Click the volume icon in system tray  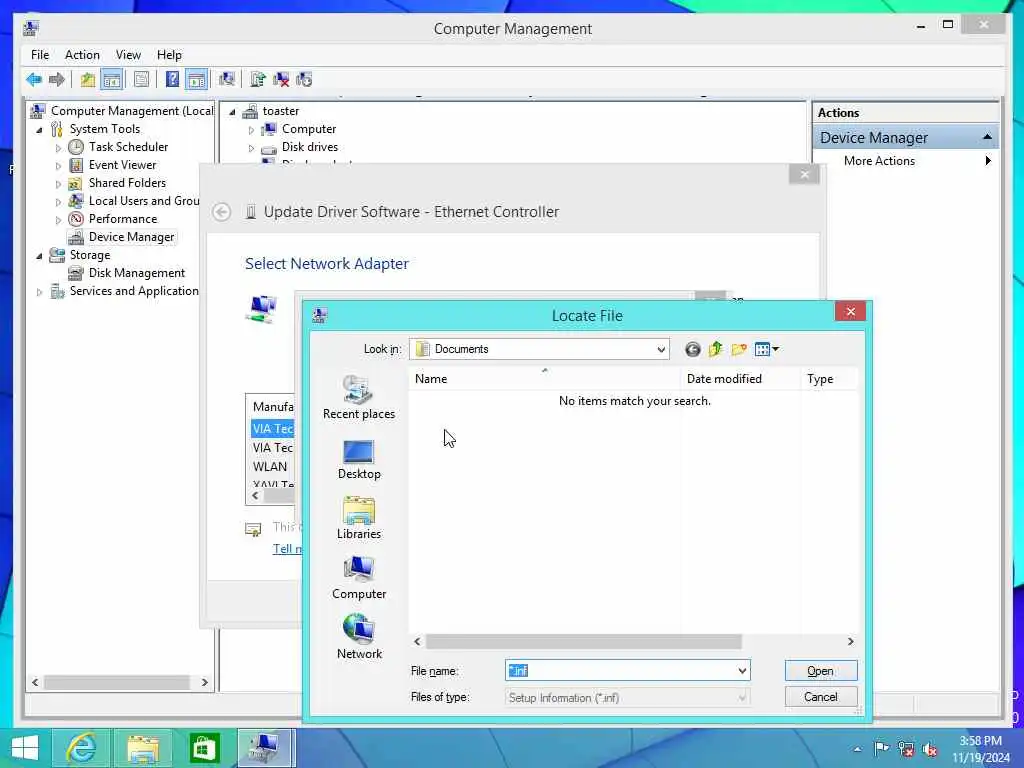(x=930, y=749)
